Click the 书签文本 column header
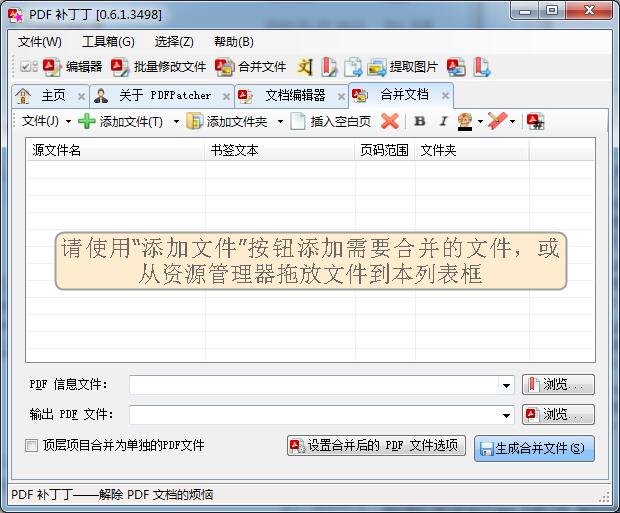 [280, 150]
